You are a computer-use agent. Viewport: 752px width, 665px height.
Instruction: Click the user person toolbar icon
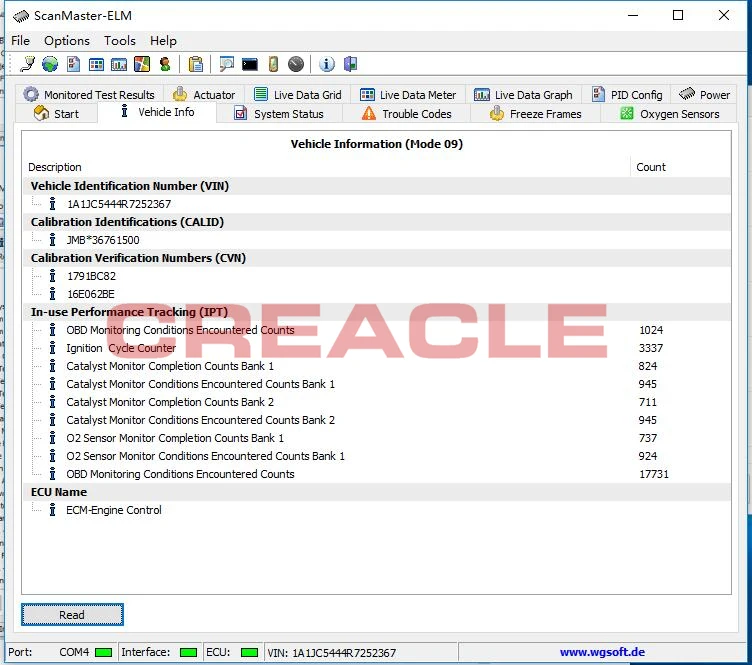coord(165,64)
